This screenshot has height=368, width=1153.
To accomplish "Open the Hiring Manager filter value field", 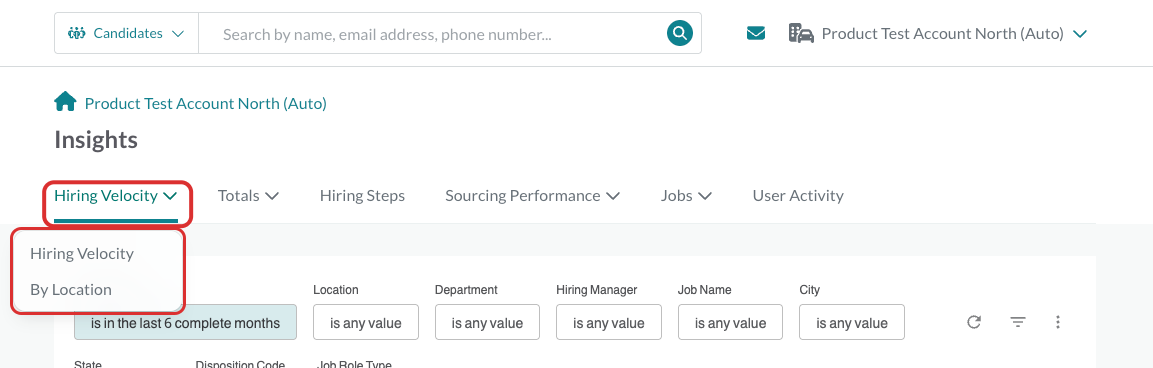I will point(609,322).
